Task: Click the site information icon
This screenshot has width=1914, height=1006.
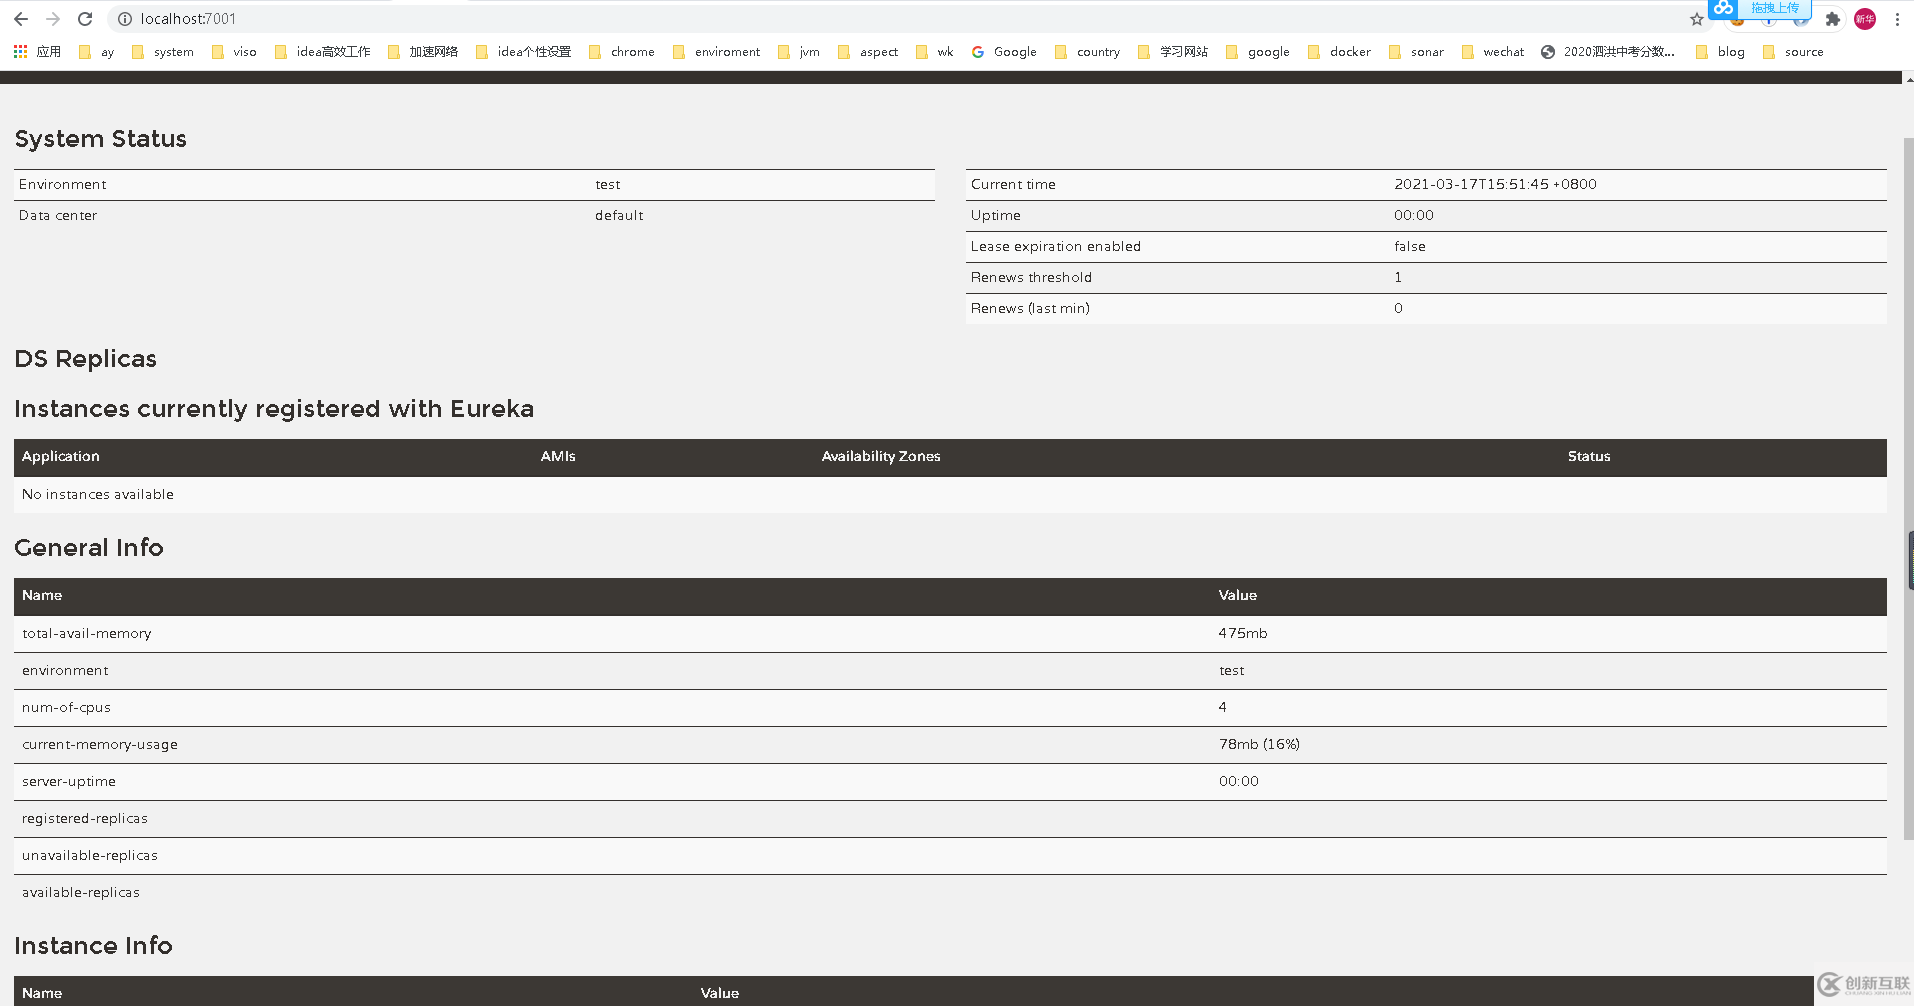Action: (x=125, y=19)
